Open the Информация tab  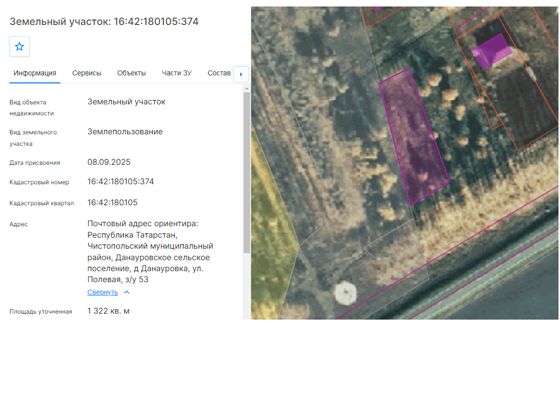point(35,73)
